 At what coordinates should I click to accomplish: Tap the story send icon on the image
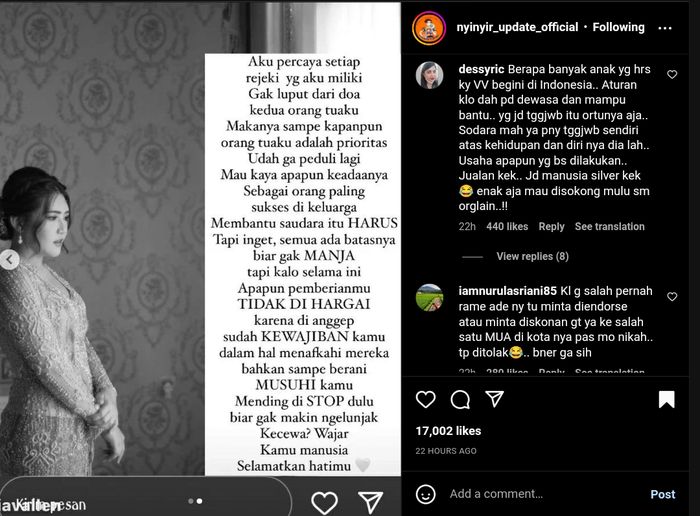(x=371, y=502)
